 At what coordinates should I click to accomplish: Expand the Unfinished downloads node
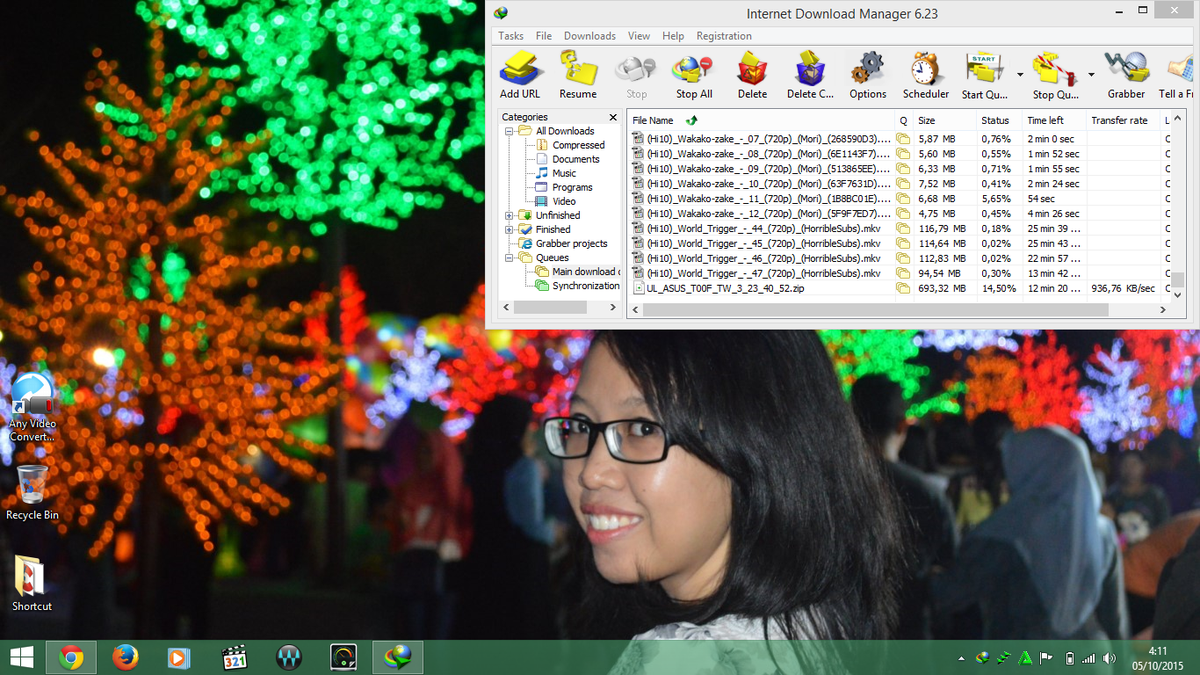pyautogui.click(x=510, y=215)
